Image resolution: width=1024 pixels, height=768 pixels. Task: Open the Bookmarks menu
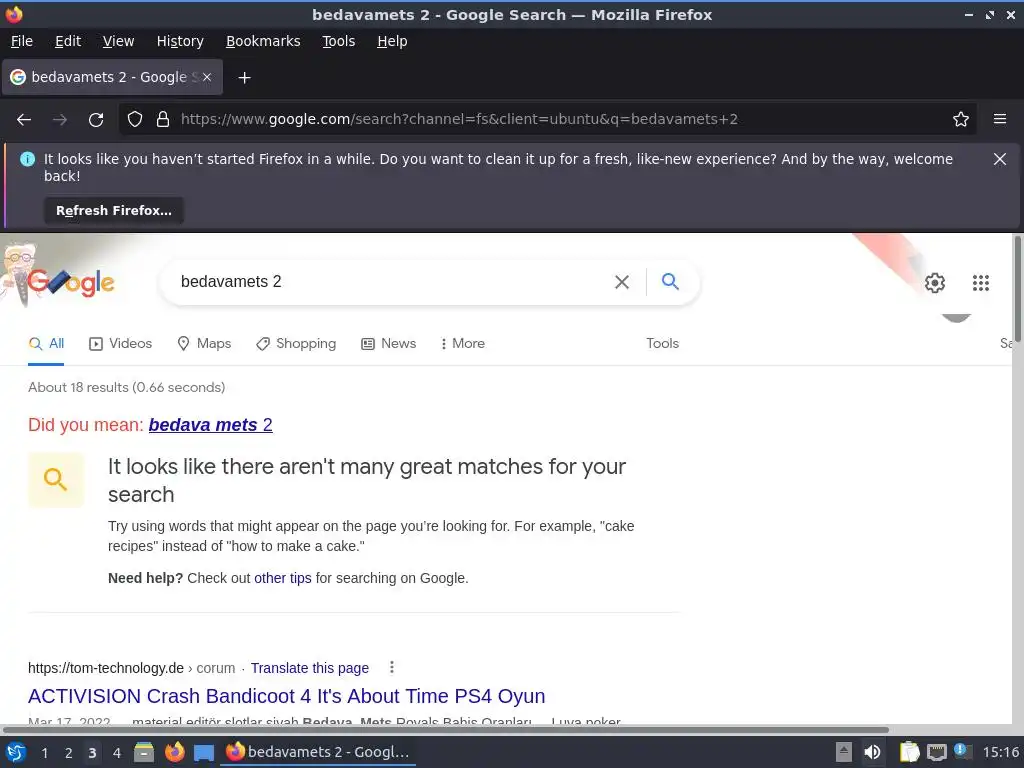coord(263,41)
